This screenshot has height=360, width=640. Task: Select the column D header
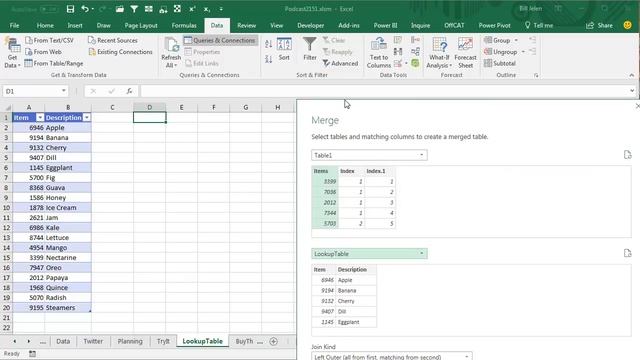149,107
